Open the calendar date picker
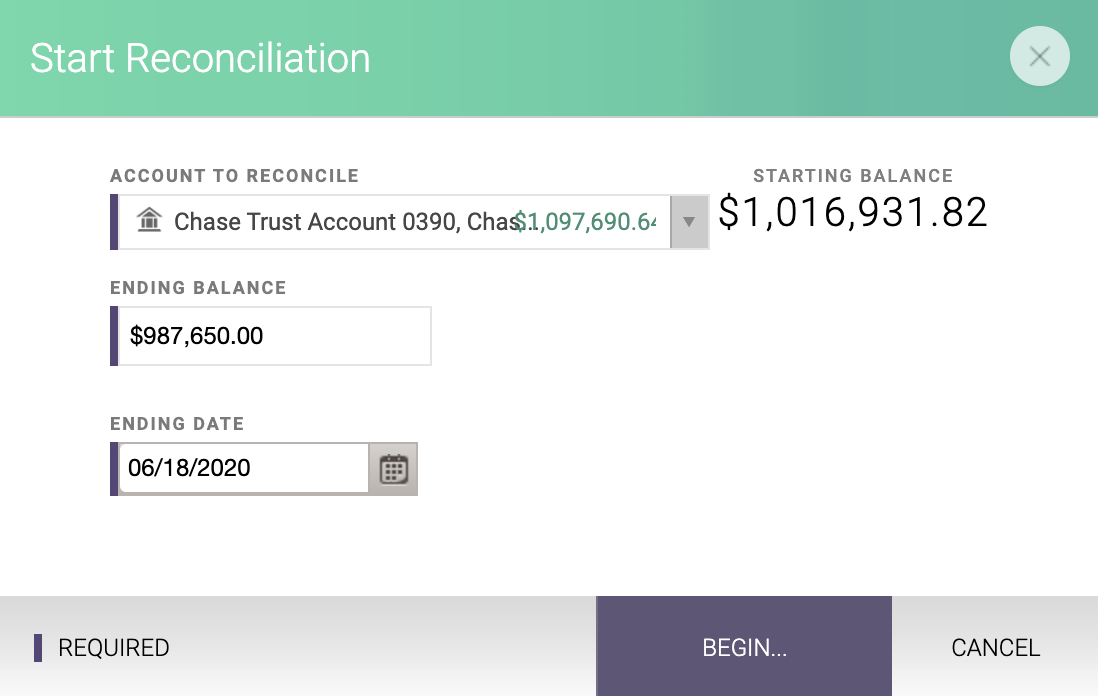1098x696 pixels. (x=394, y=468)
